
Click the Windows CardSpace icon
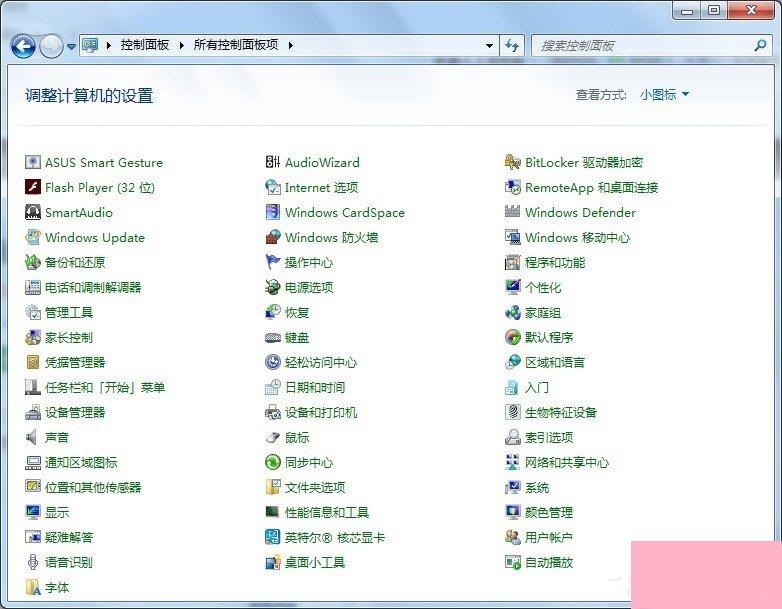click(273, 212)
